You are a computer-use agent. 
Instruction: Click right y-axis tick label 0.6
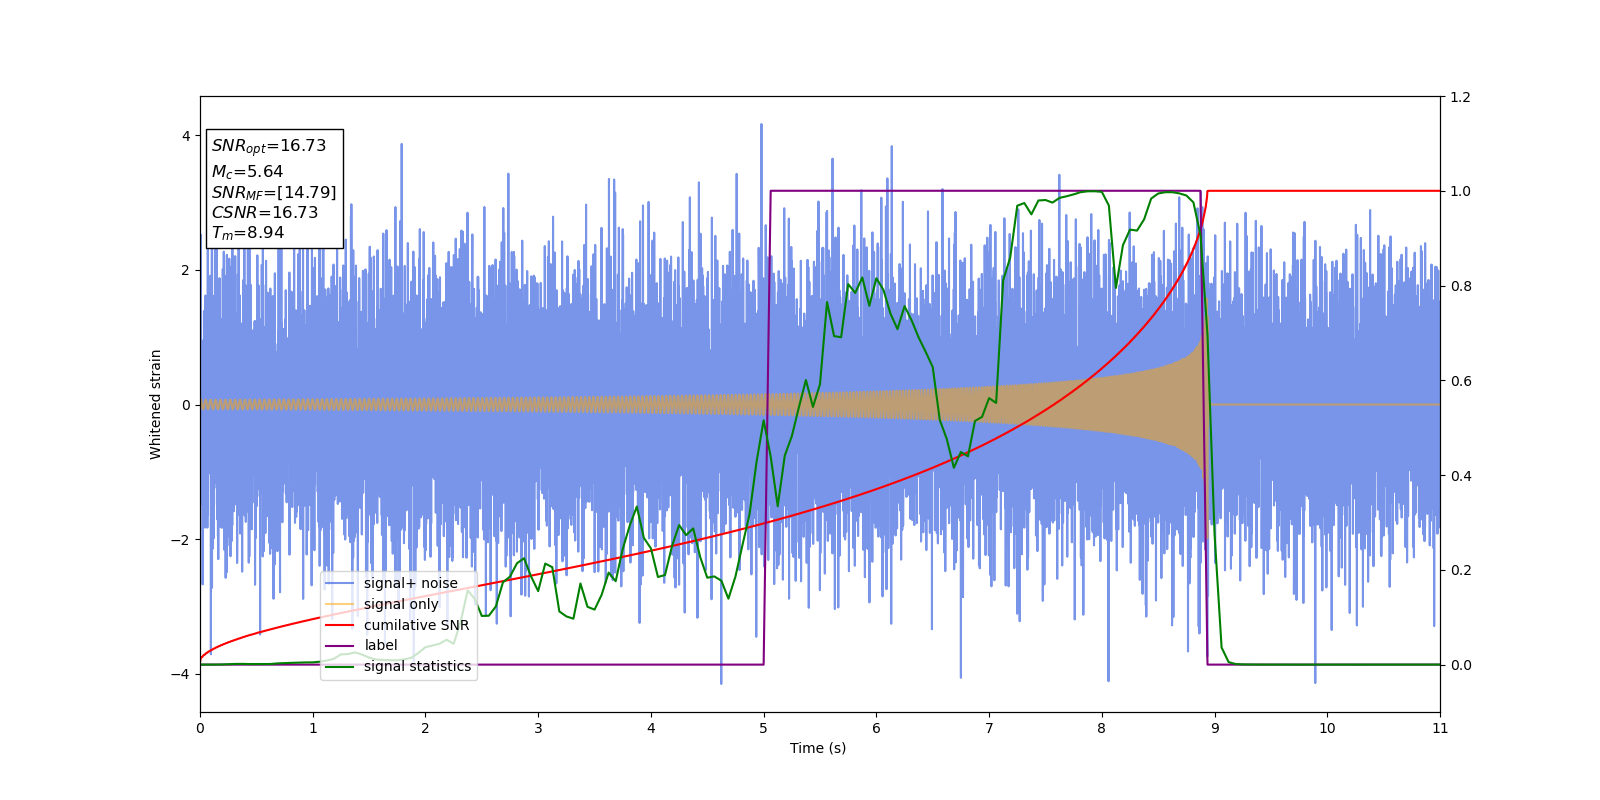pos(1460,381)
